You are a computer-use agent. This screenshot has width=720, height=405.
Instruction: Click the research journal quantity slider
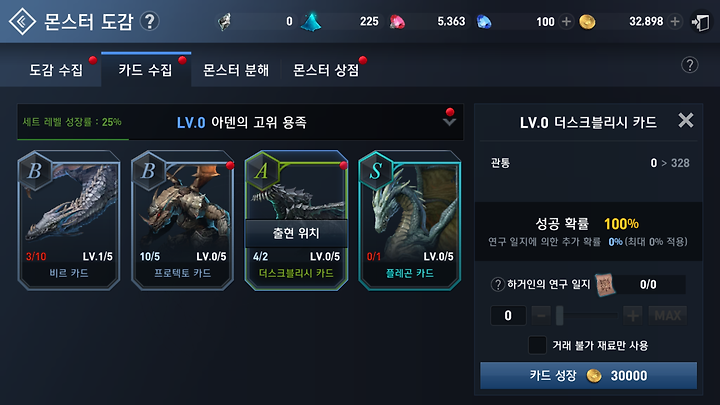pos(586,315)
